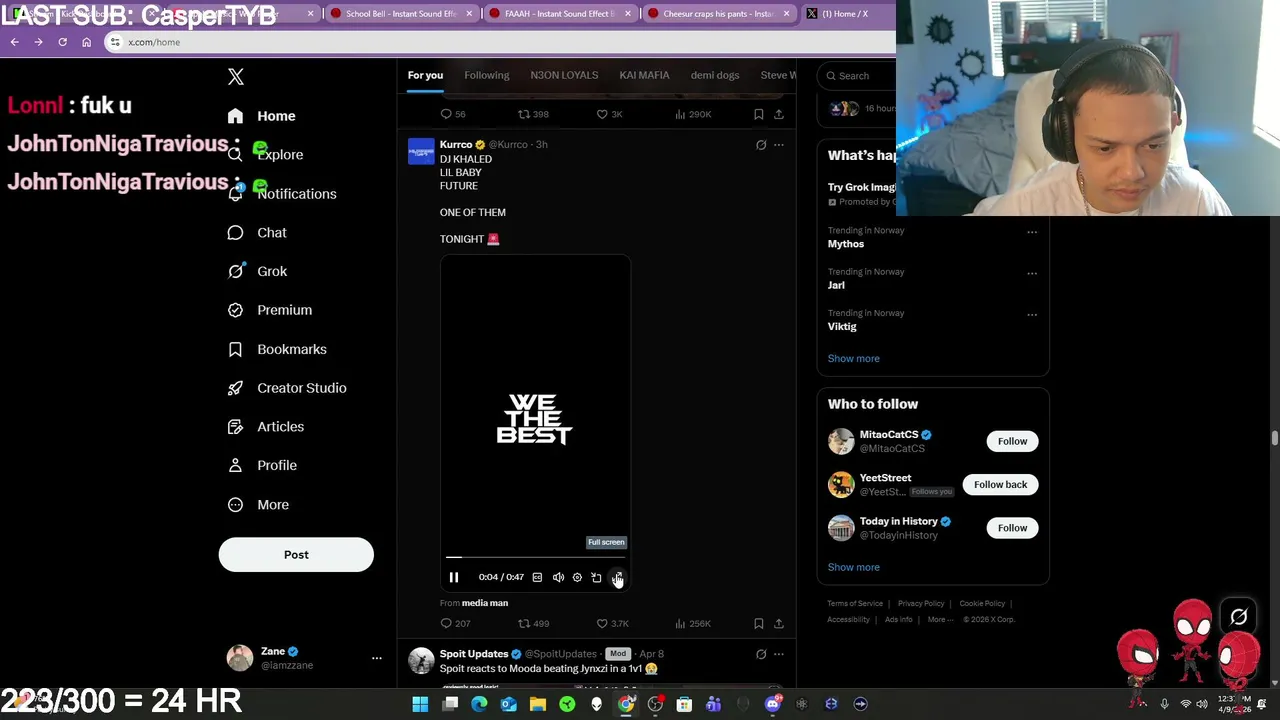Click the x.com/home address bar
The width and height of the screenshot is (1280, 720).
tap(500, 42)
